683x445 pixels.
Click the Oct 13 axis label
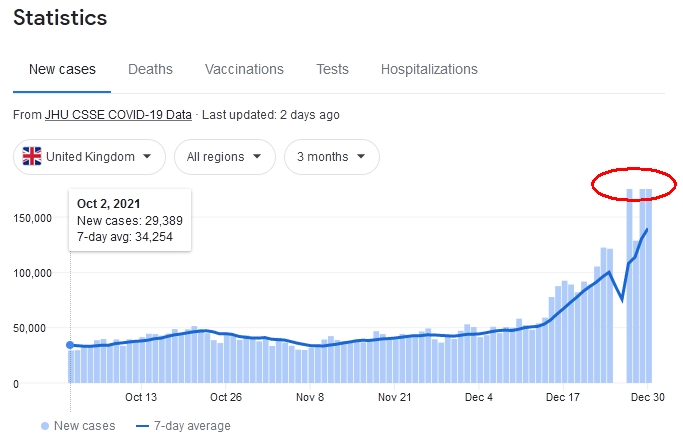(x=141, y=397)
